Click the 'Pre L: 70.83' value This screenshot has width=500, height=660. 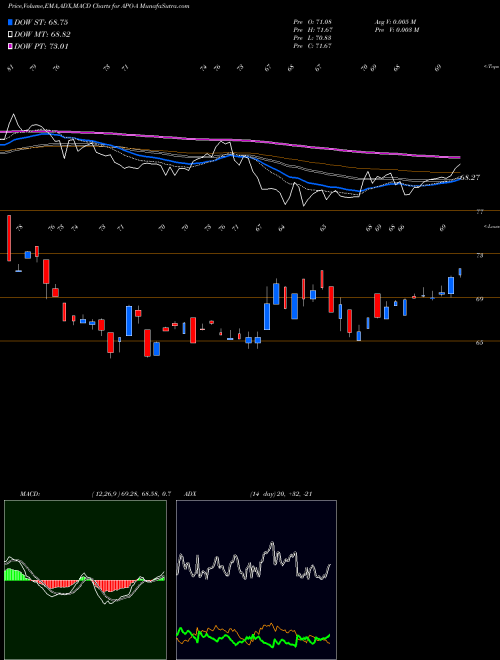click(312, 38)
